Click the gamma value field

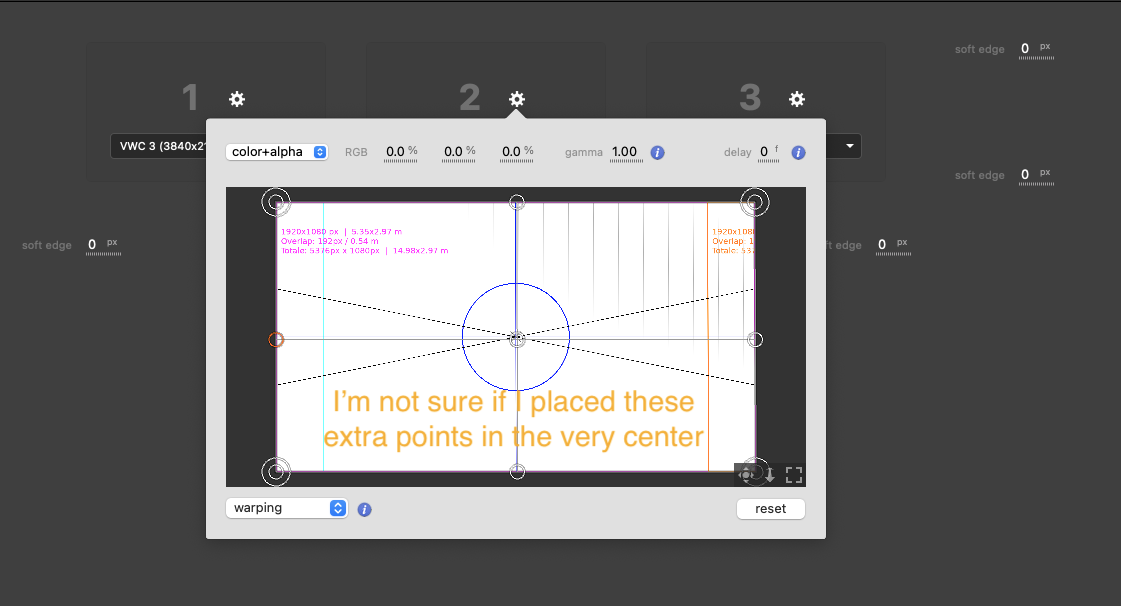pos(625,152)
